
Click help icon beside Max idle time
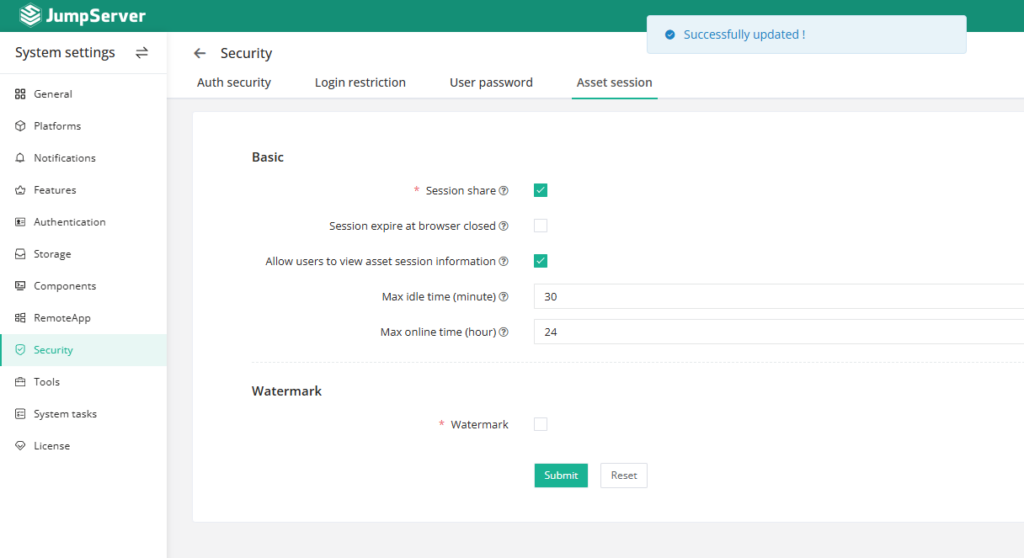(x=504, y=297)
